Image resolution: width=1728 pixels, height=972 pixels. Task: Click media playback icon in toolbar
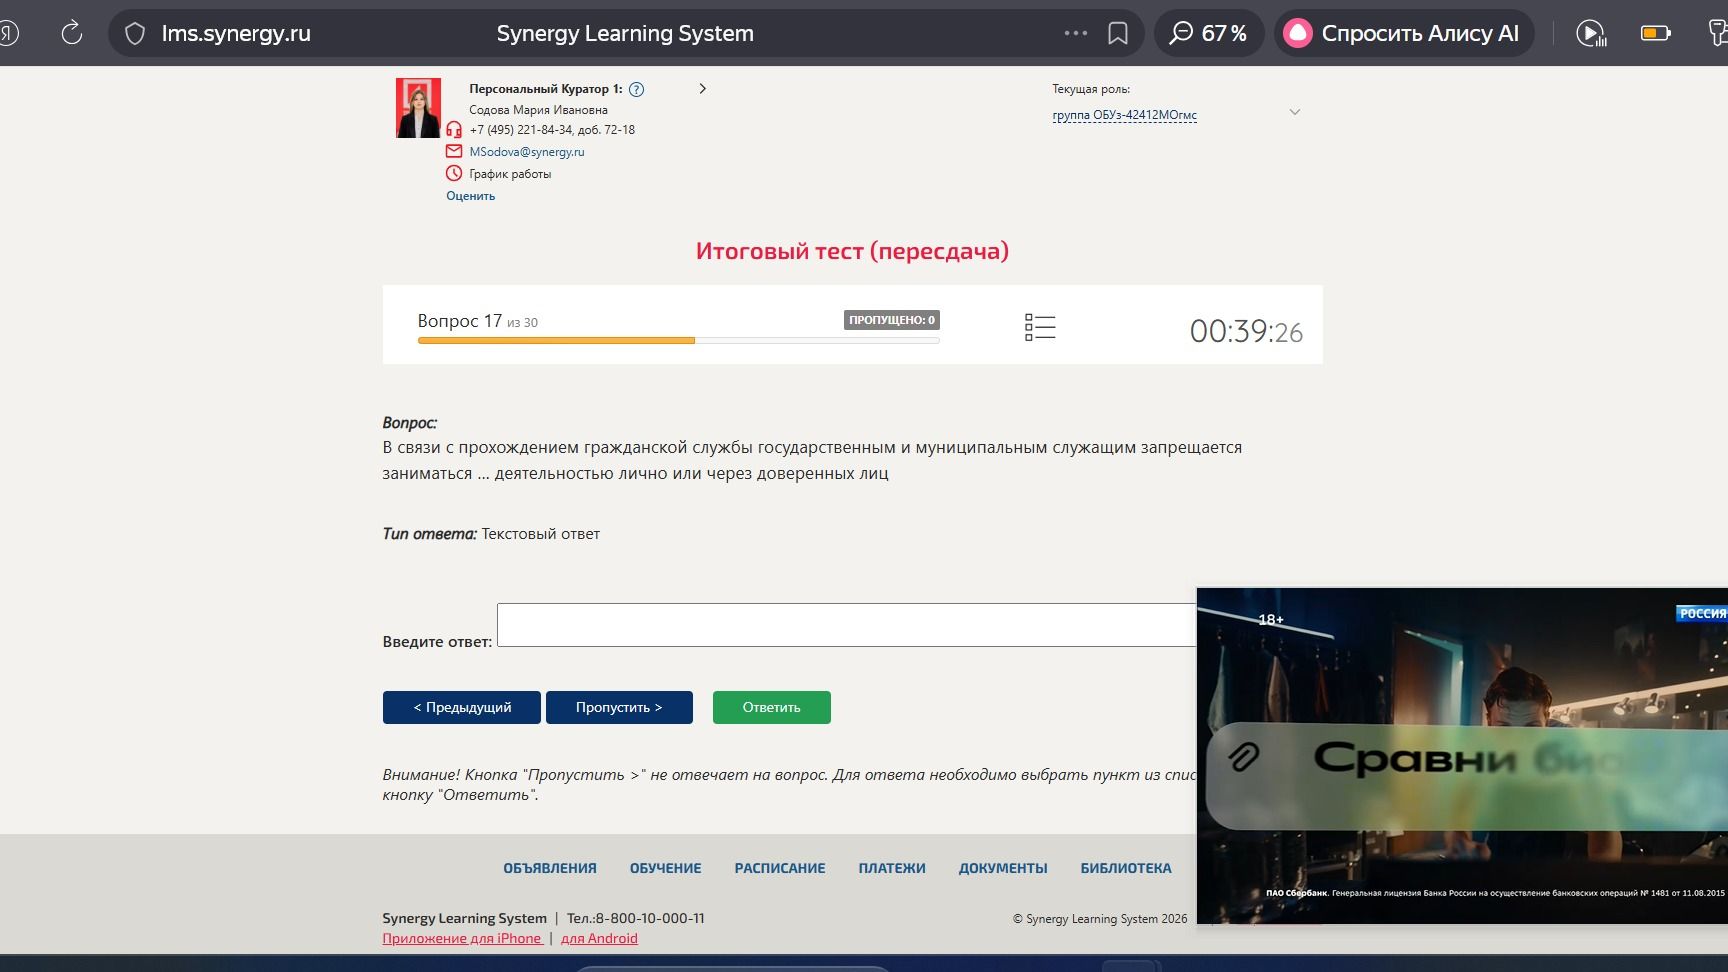(x=1591, y=34)
